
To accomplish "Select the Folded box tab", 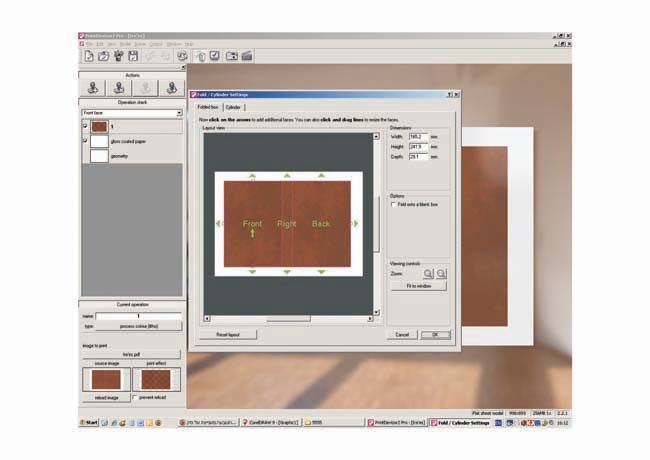I will pos(208,107).
